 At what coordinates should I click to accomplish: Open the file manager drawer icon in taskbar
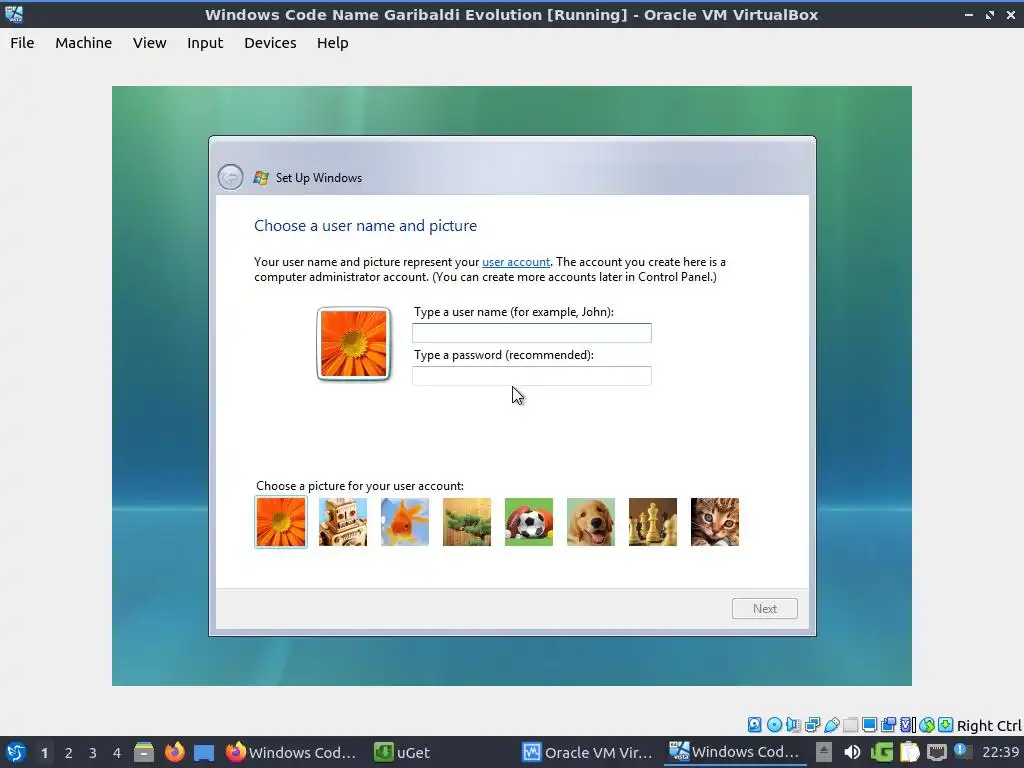pyautogui.click(x=144, y=752)
